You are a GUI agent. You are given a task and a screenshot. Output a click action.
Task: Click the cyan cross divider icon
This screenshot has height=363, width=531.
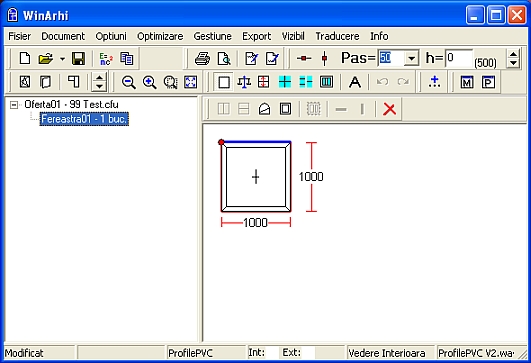click(285, 82)
